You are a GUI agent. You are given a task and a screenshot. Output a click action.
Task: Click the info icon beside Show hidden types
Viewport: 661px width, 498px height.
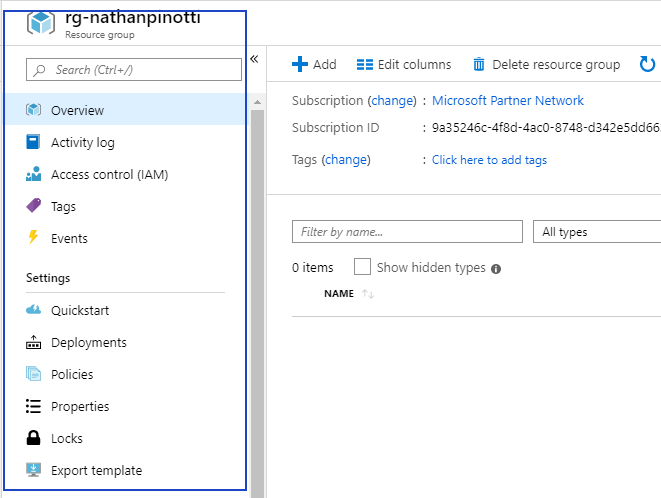tap(496, 269)
